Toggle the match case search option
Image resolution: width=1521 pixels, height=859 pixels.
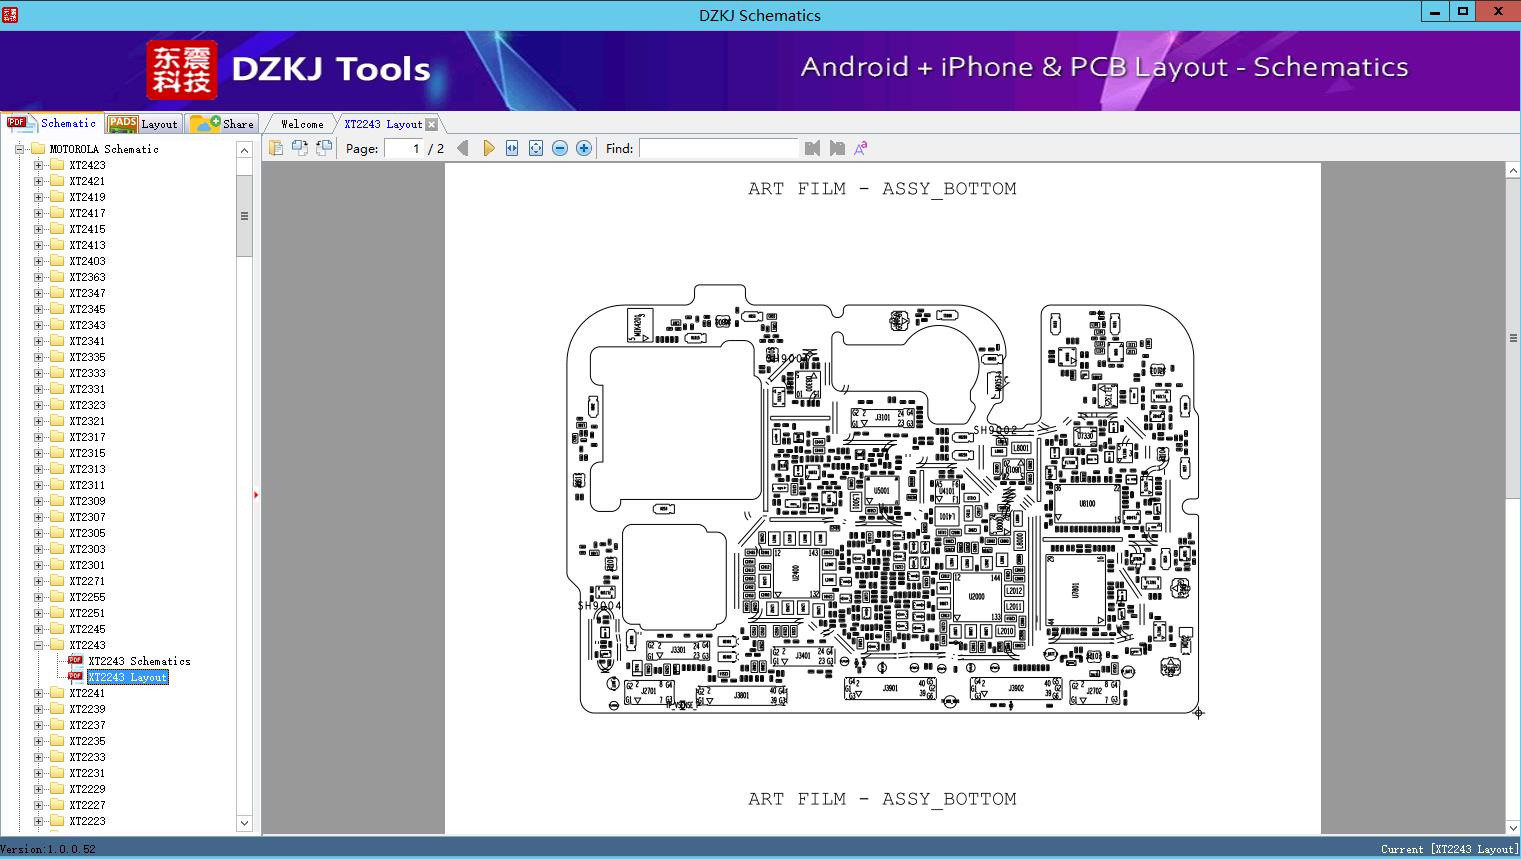861,148
